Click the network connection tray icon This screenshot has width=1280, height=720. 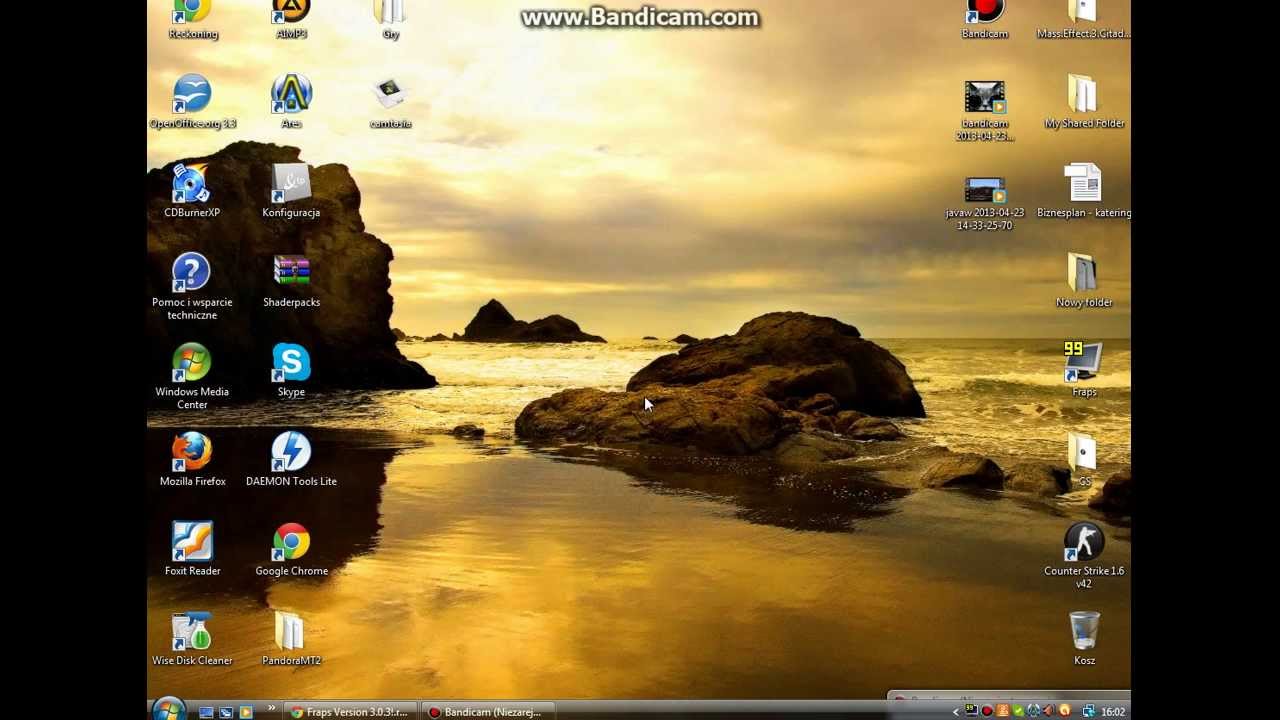point(1087,711)
